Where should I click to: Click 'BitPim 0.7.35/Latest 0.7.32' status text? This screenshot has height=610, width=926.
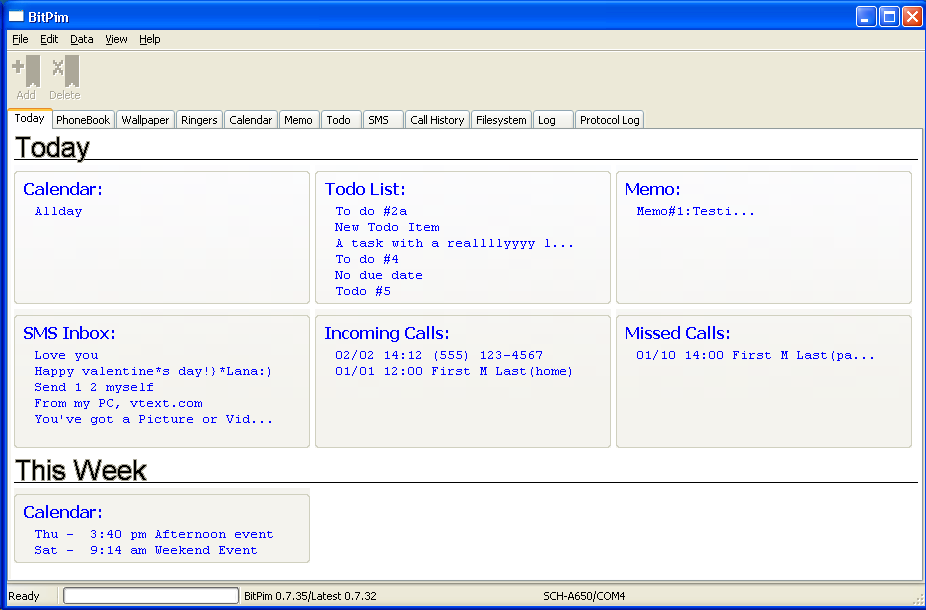pos(311,596)
